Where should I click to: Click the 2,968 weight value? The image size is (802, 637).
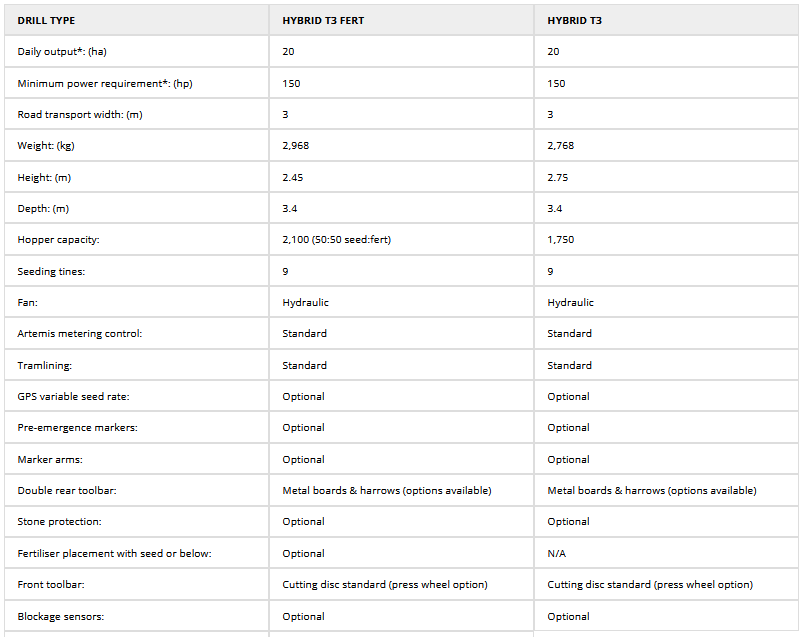[295, 146]
